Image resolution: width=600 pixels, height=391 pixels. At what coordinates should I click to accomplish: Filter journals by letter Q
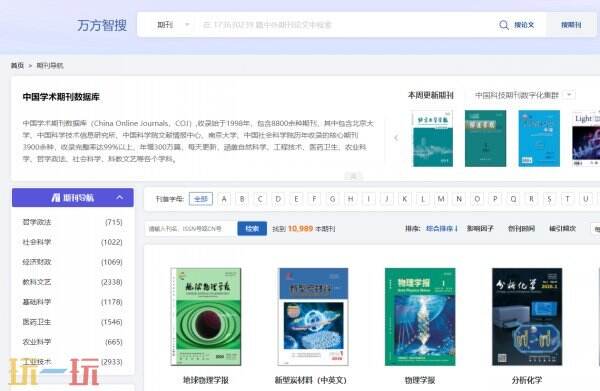tap(513, 199)
